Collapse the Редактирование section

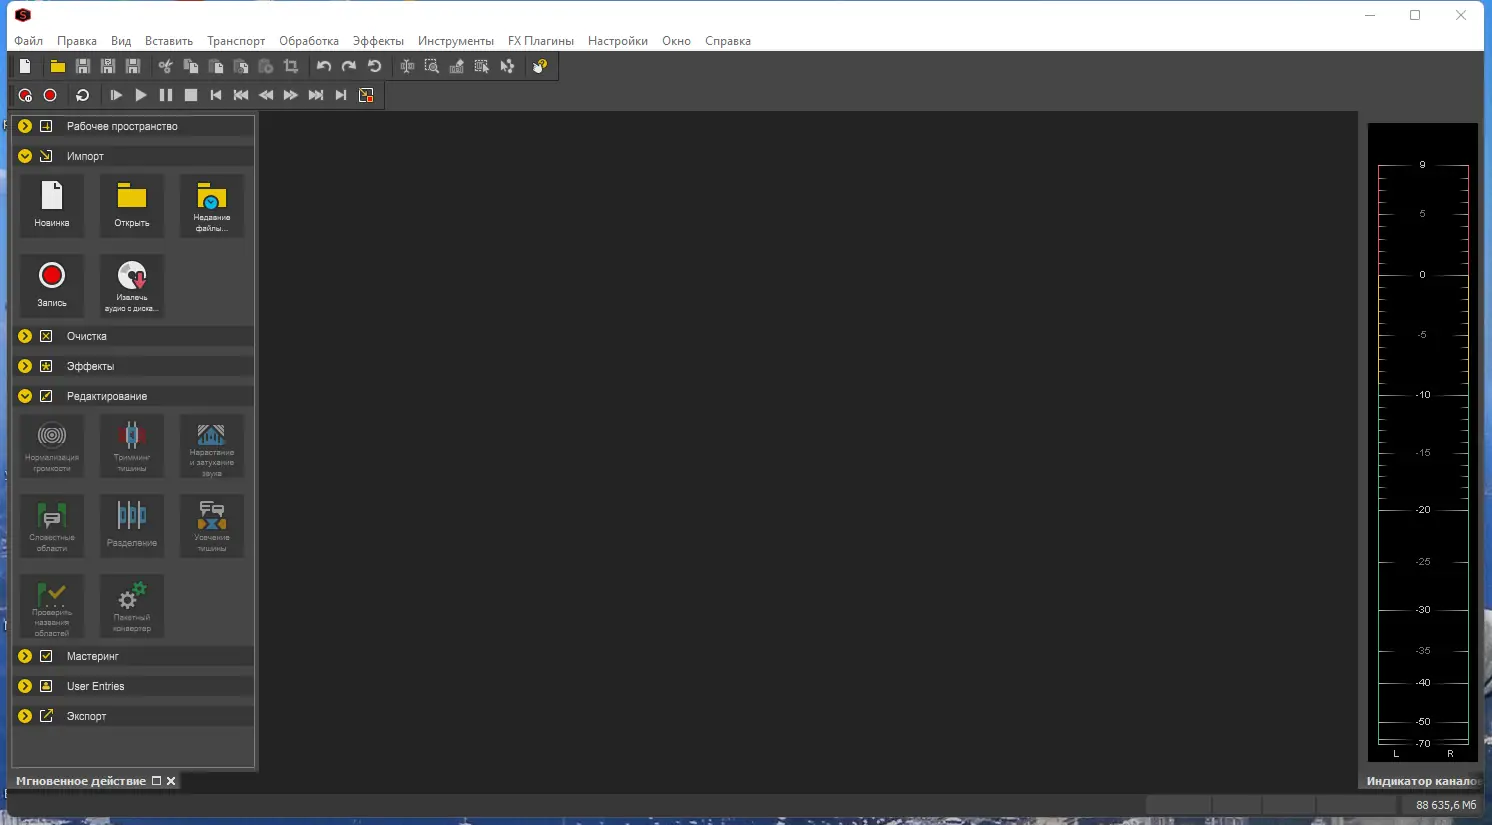25,396
